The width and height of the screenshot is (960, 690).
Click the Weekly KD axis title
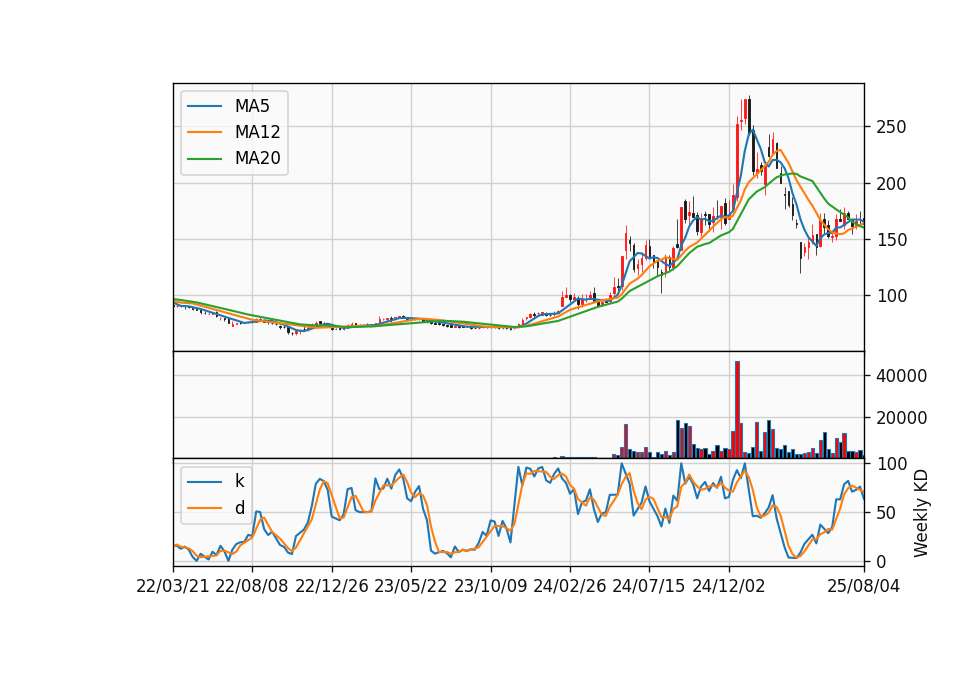click(921, 513)
